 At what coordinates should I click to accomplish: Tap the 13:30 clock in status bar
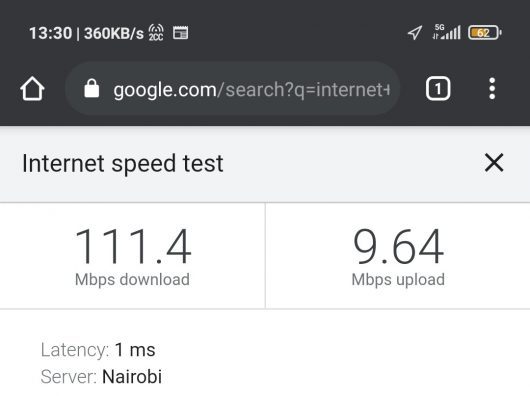[x=51, y=33]
